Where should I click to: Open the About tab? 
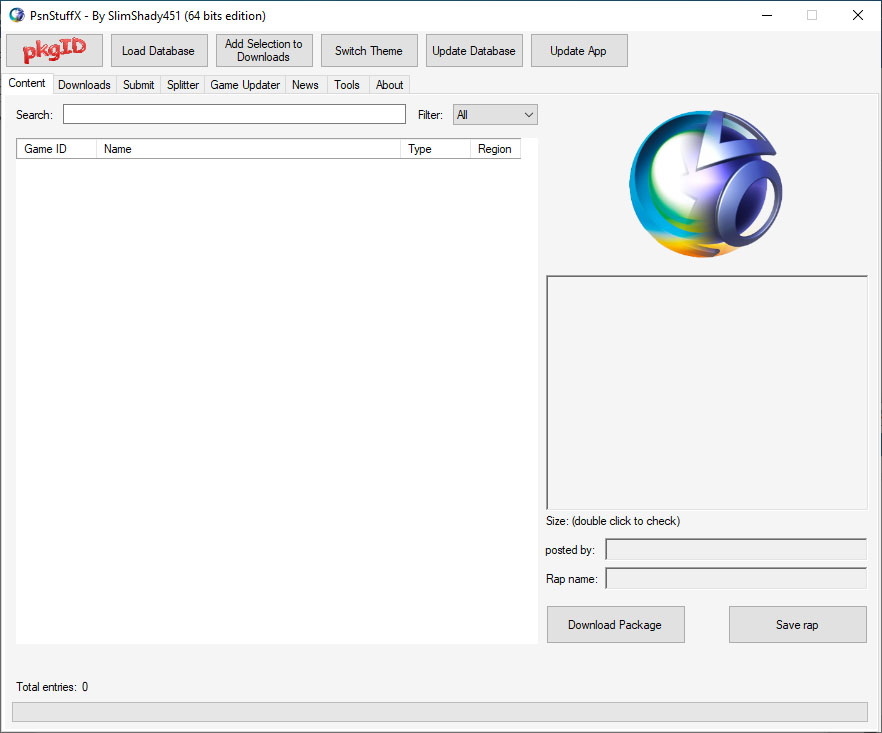[389, 85]
